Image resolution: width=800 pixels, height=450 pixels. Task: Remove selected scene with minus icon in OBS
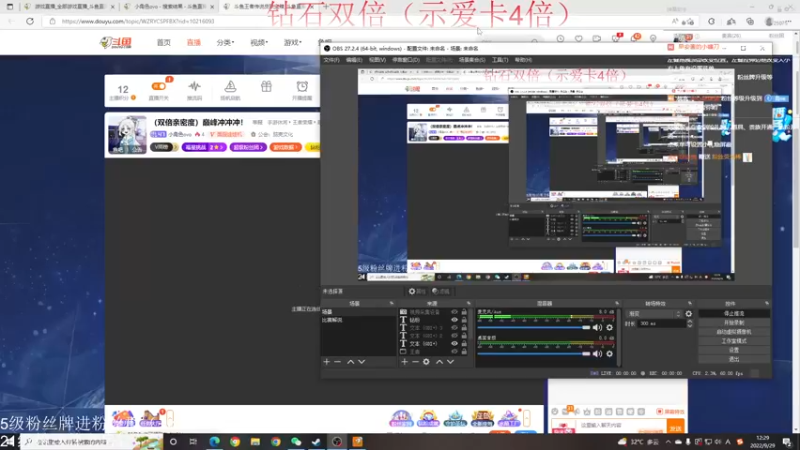tap(337, 362)
